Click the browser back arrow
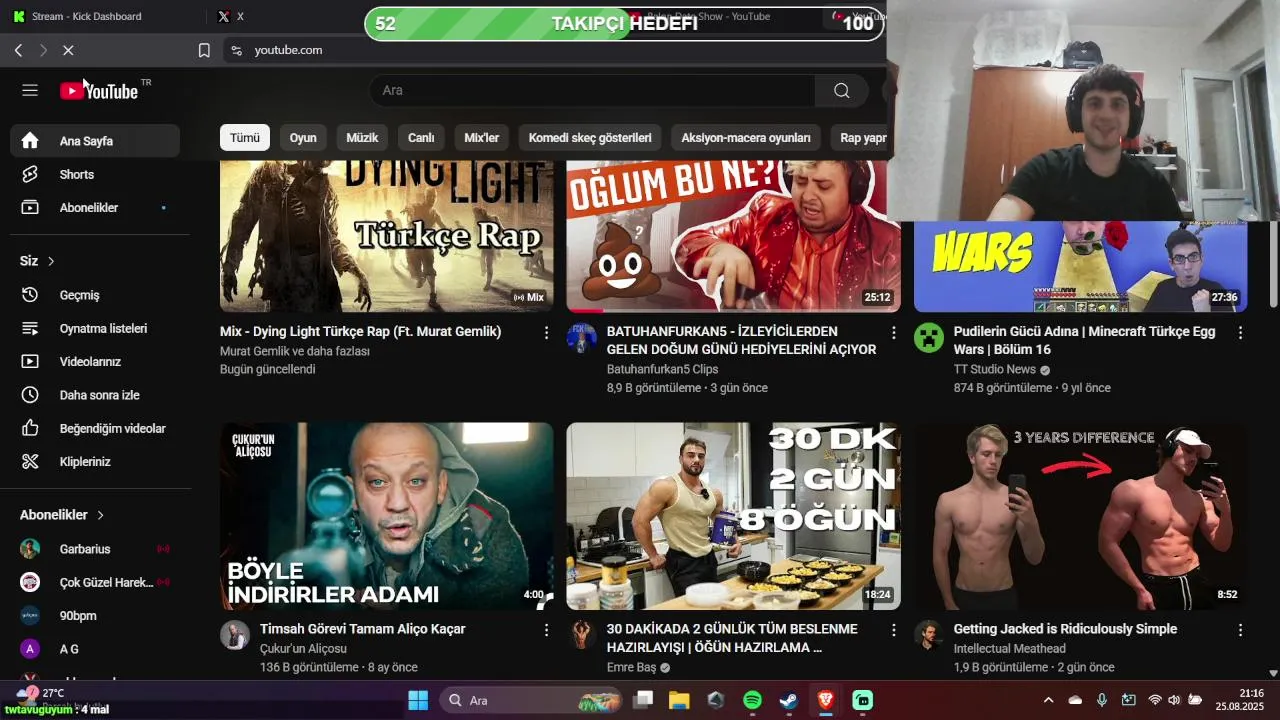1280x720 pixels. [18, 50]
